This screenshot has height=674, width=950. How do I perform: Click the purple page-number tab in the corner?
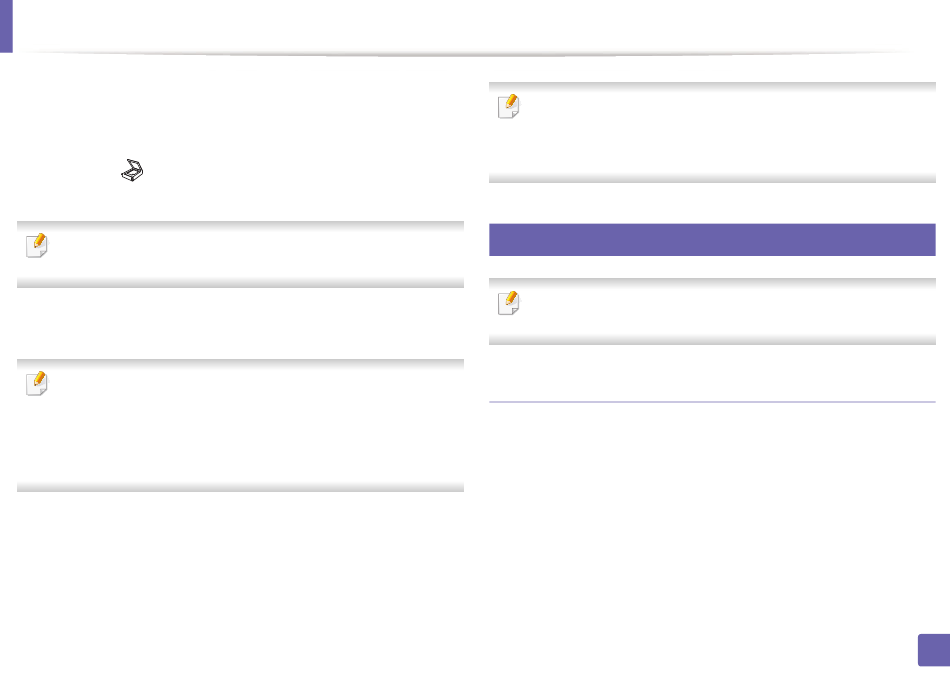pyautogui.click(x=930, y=651)
